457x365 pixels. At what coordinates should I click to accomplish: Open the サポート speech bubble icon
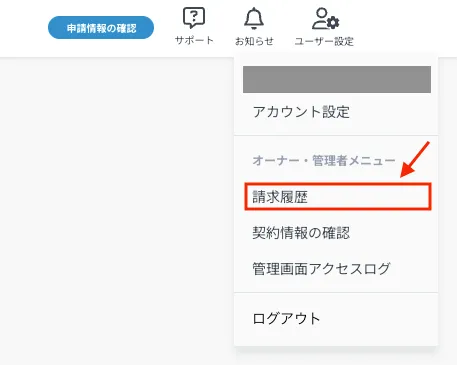pyautogui.click(x=194, y=18)
